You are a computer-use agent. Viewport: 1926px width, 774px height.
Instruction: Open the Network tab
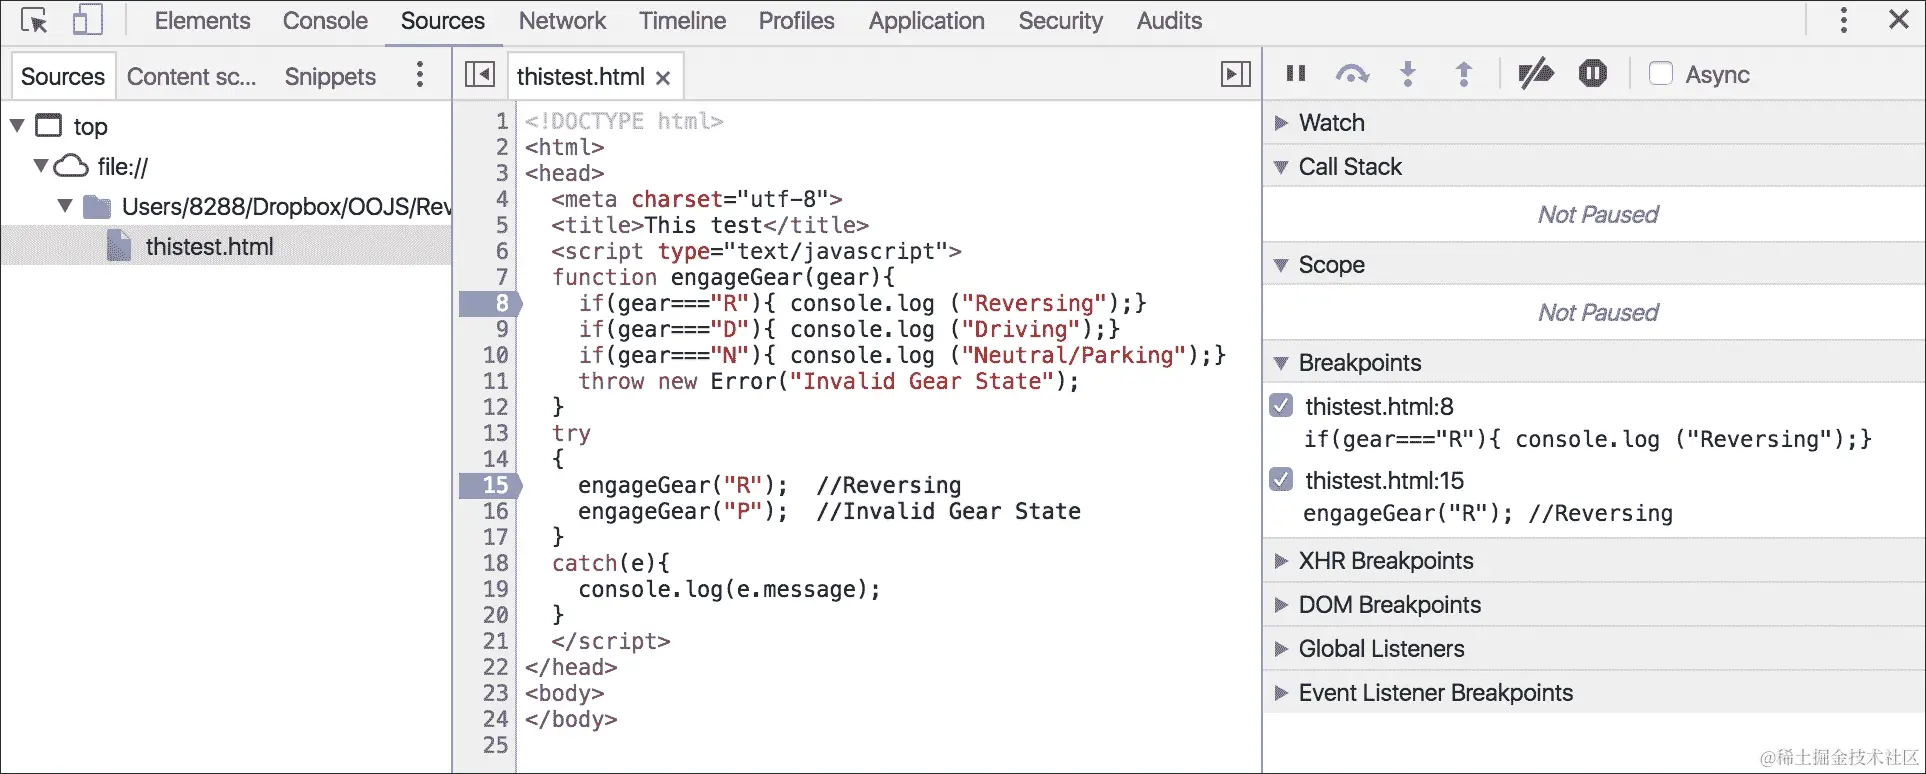562,21
